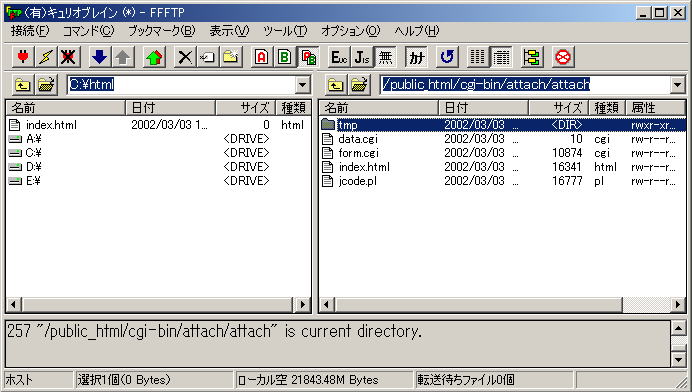Open the ヘルプ(H) menu
The image size is (692, 392).
[x=417, y=31]
